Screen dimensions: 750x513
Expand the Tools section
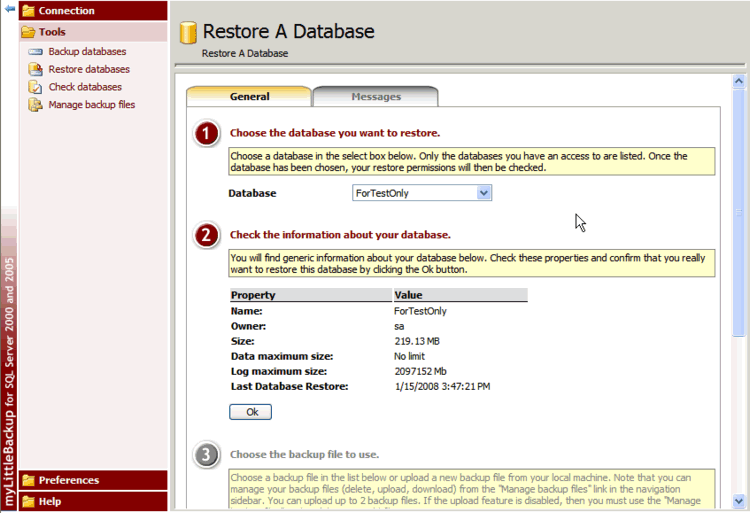click(x=93, y=32)
